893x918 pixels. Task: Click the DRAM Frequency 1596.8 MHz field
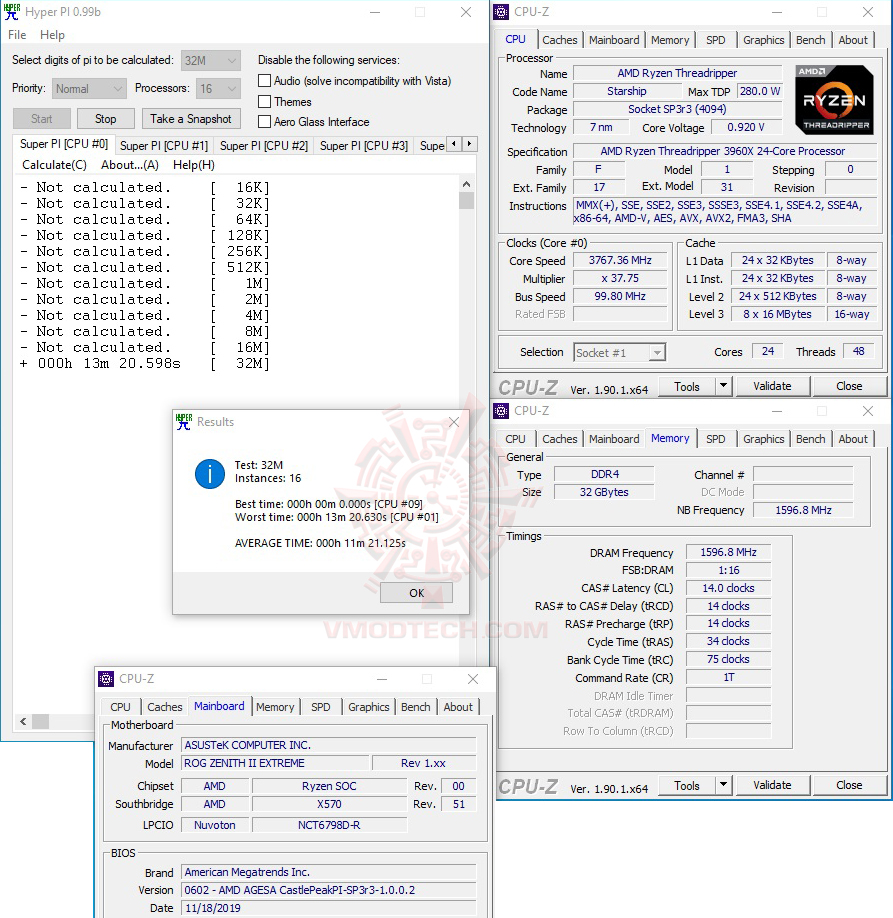click(x=728, y=552)
